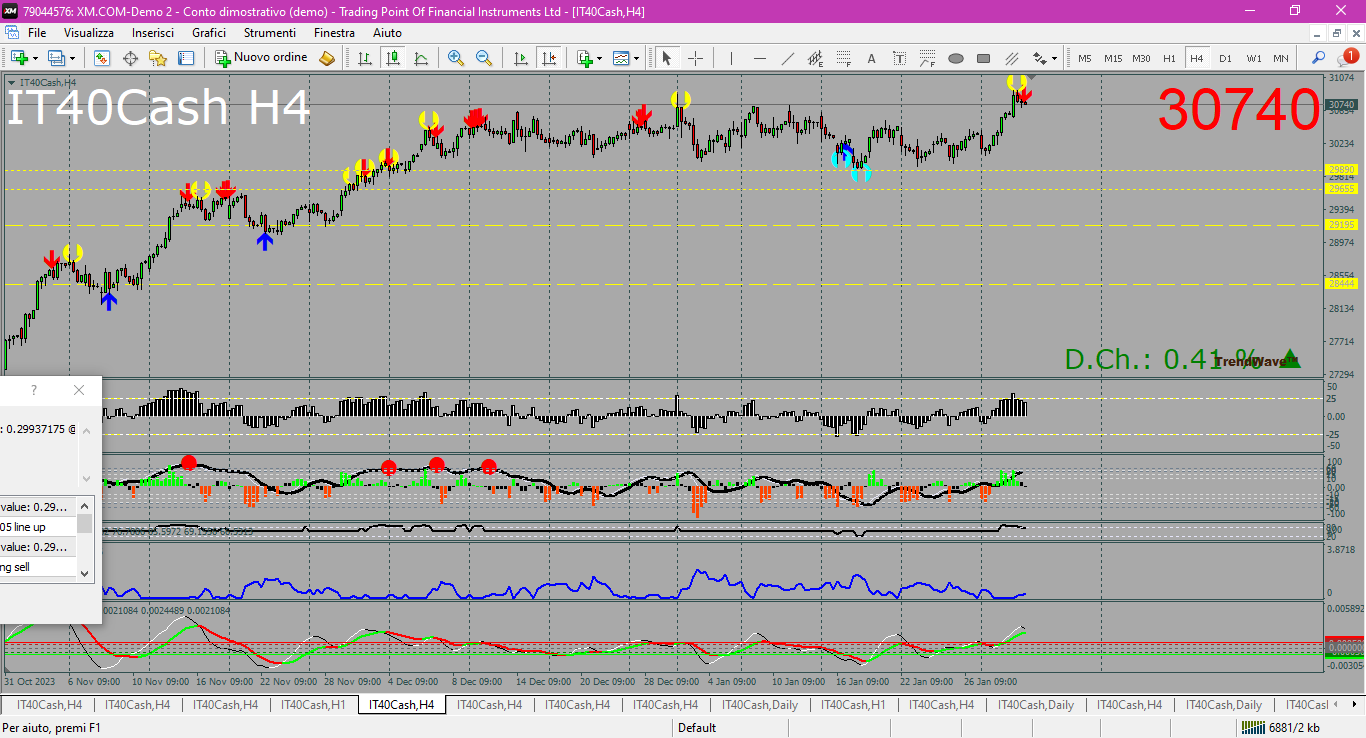This screenshot has width=1366, height=738.
Task: Set timeframe to MN
Action: [1281, 58]
